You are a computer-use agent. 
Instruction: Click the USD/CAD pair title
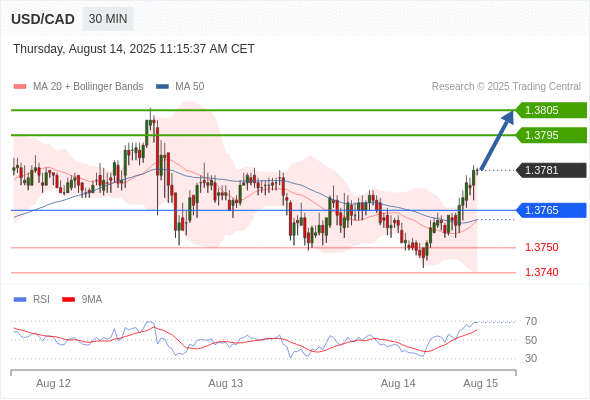click(x=43, y=19)
